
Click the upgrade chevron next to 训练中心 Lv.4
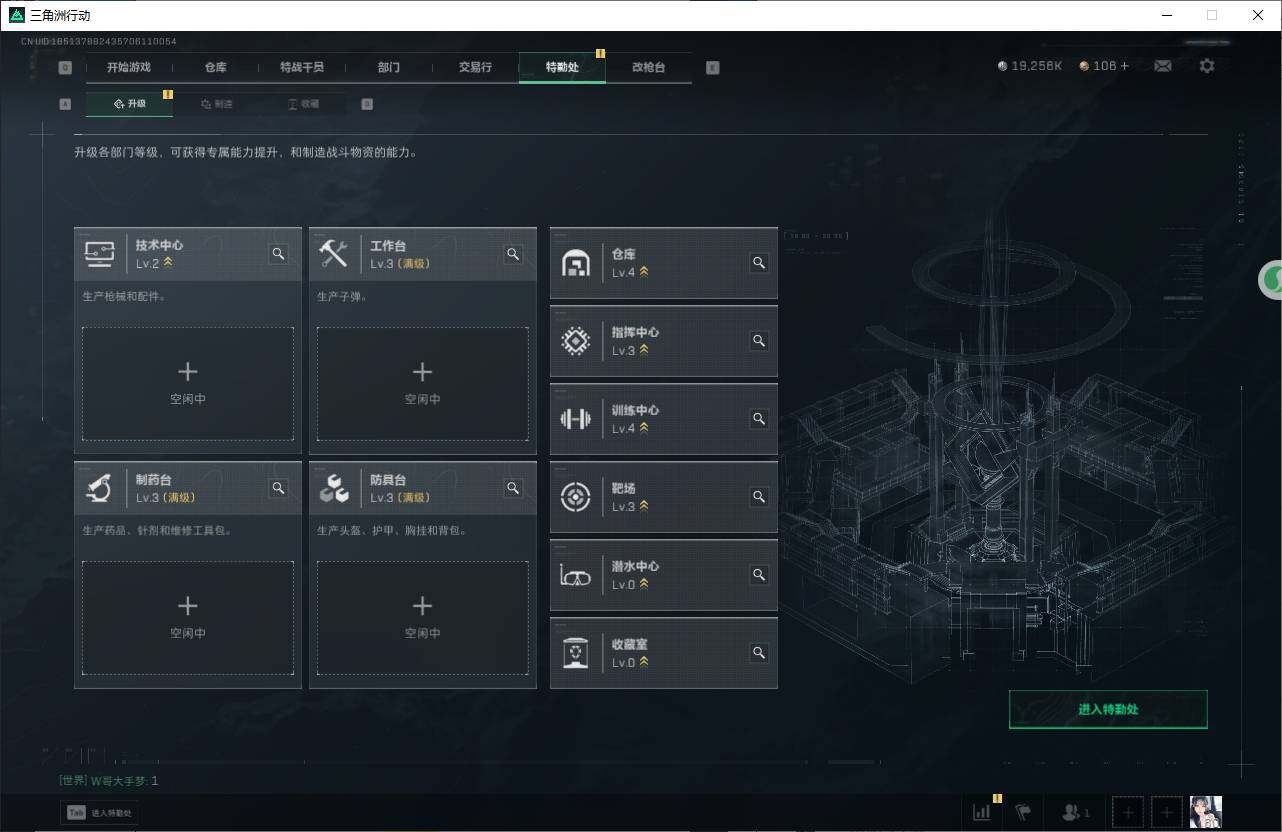point(644,428)
